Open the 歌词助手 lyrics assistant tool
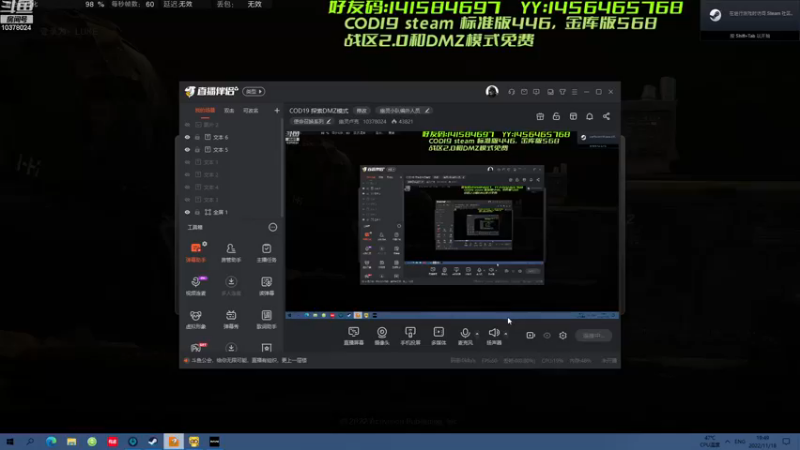The image size is (800, 450). coord(266,319)
